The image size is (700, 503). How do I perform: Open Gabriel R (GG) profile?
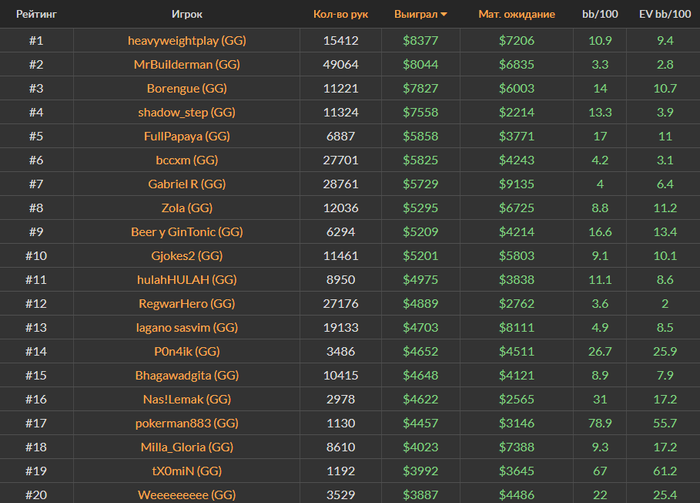(x=186, y=184)
